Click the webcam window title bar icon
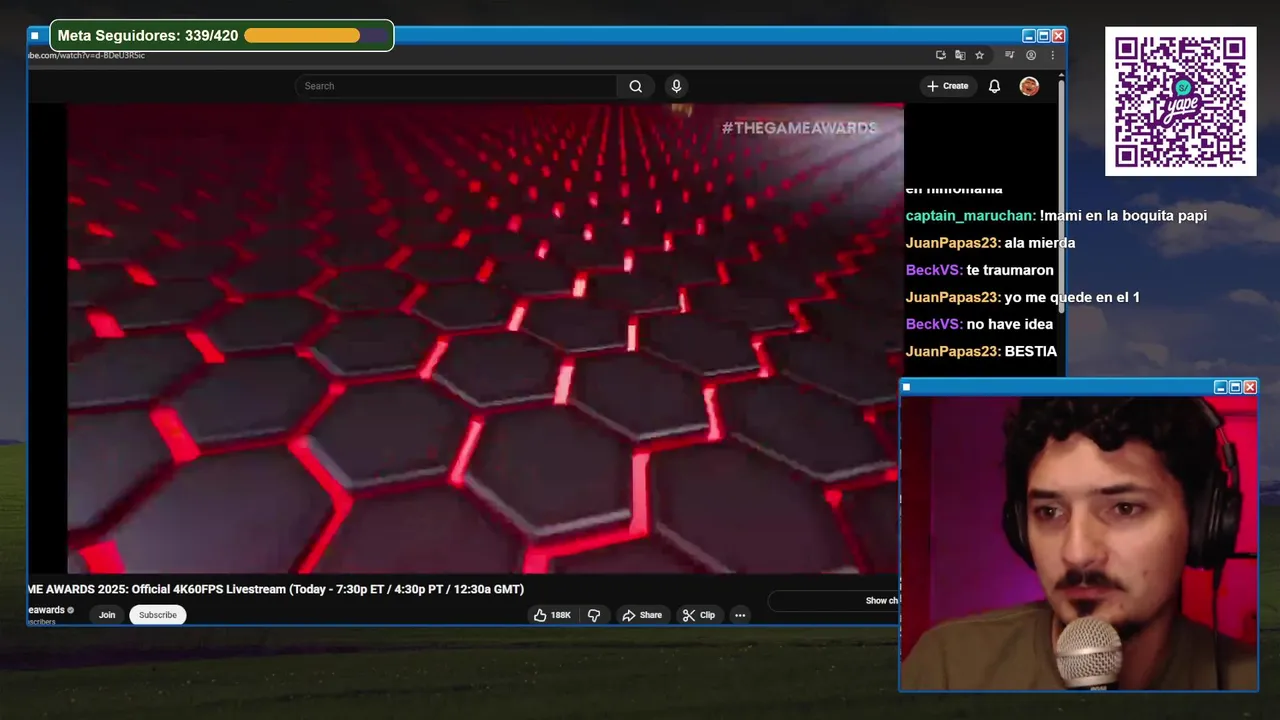This screenshot has width=1280, height=720. point(907,387)
